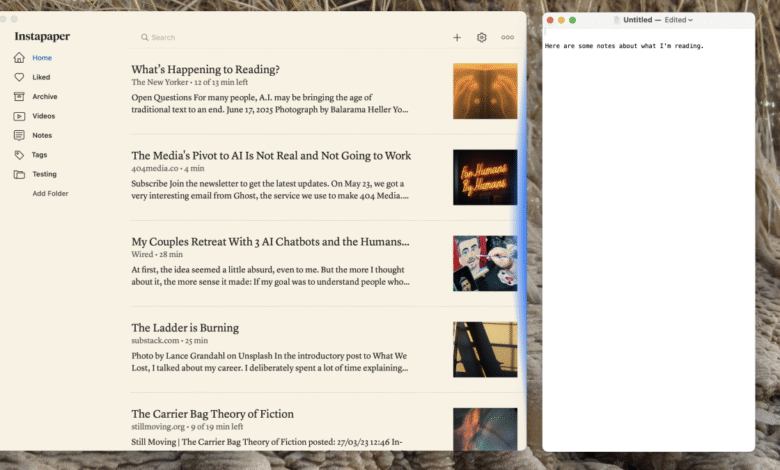780x470 pixels.
Task: Click the excerpt 'At first, the idea seemed'
Action: (271, 276)
